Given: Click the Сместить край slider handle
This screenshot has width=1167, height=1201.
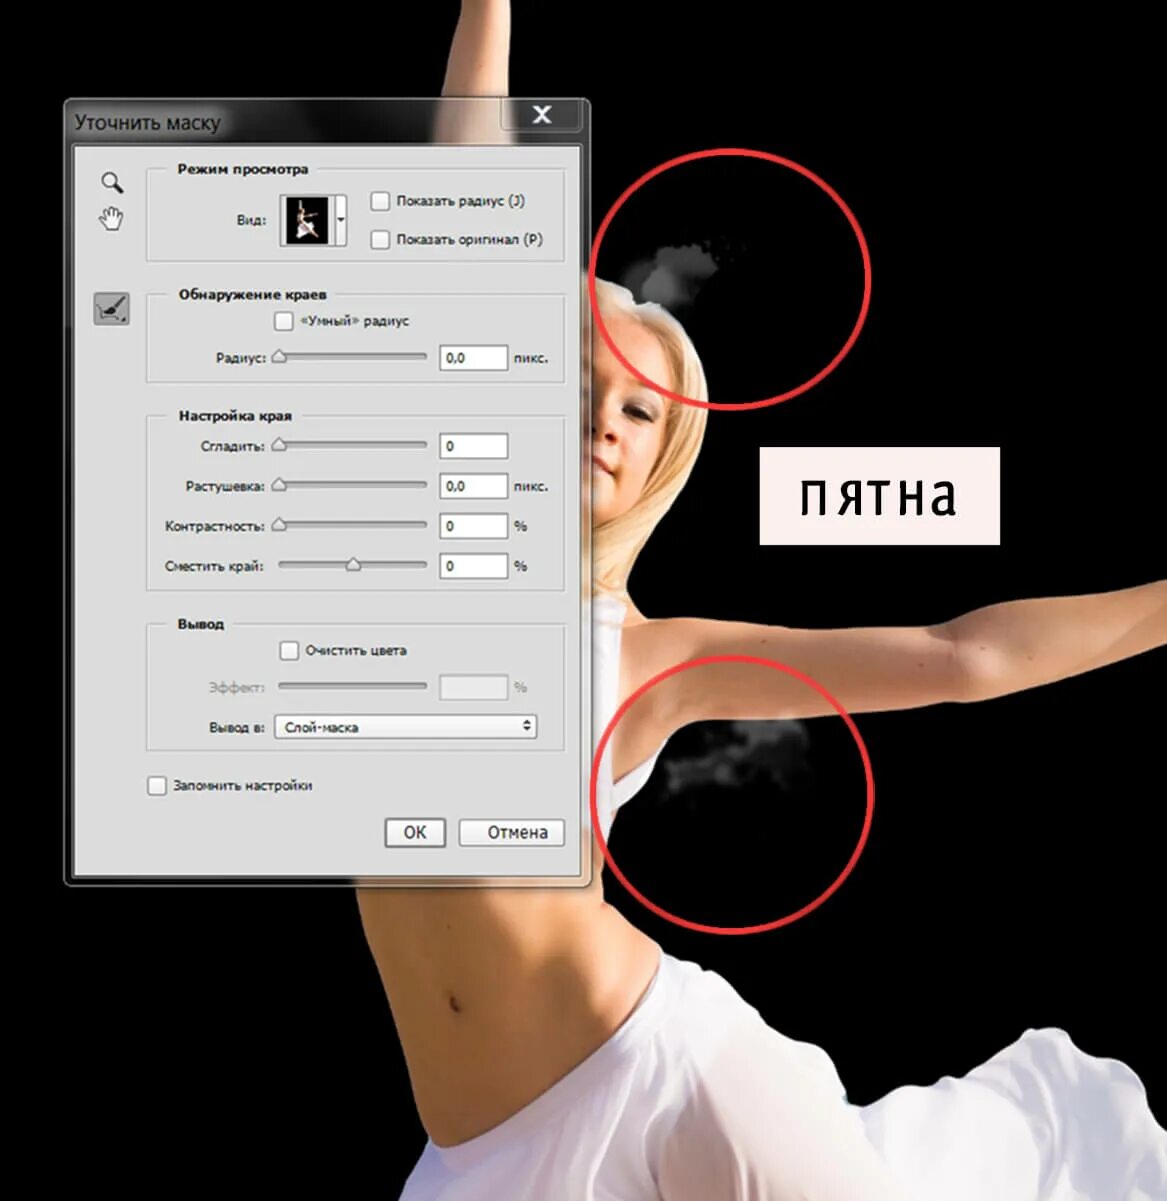Looking at the screenshot, I should (x=353, y=564).
